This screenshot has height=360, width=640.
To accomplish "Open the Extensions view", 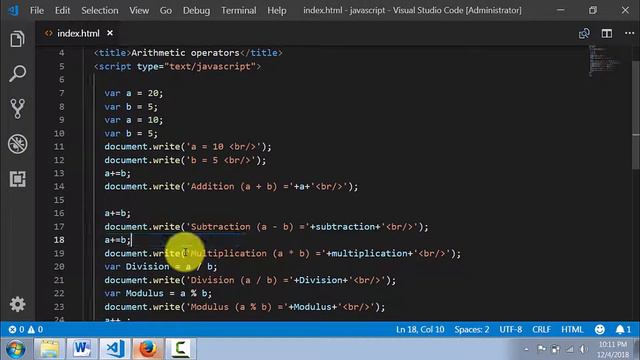I will tap(17, 179).
